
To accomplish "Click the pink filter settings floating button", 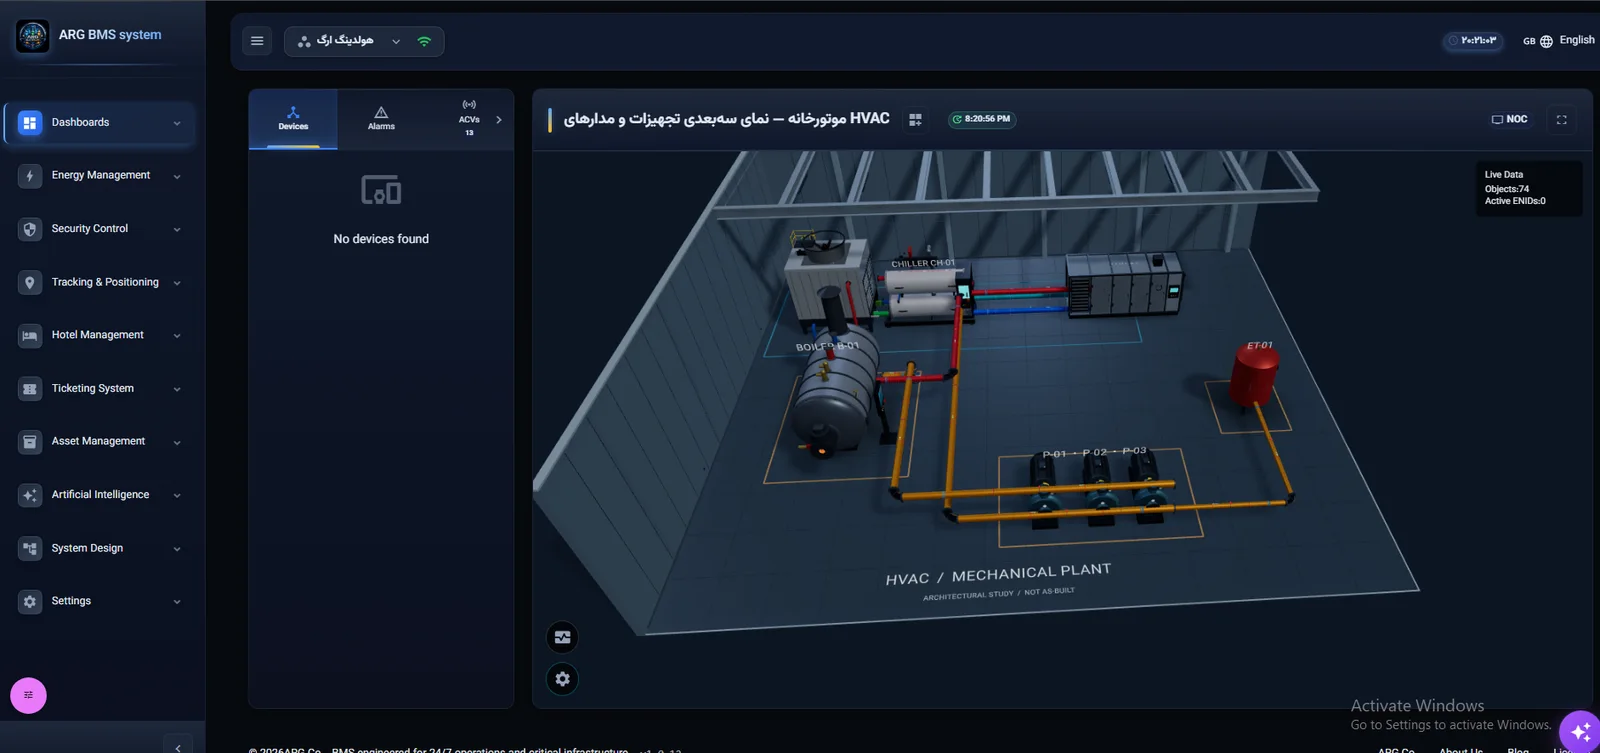I will click(x=28, y=695).
